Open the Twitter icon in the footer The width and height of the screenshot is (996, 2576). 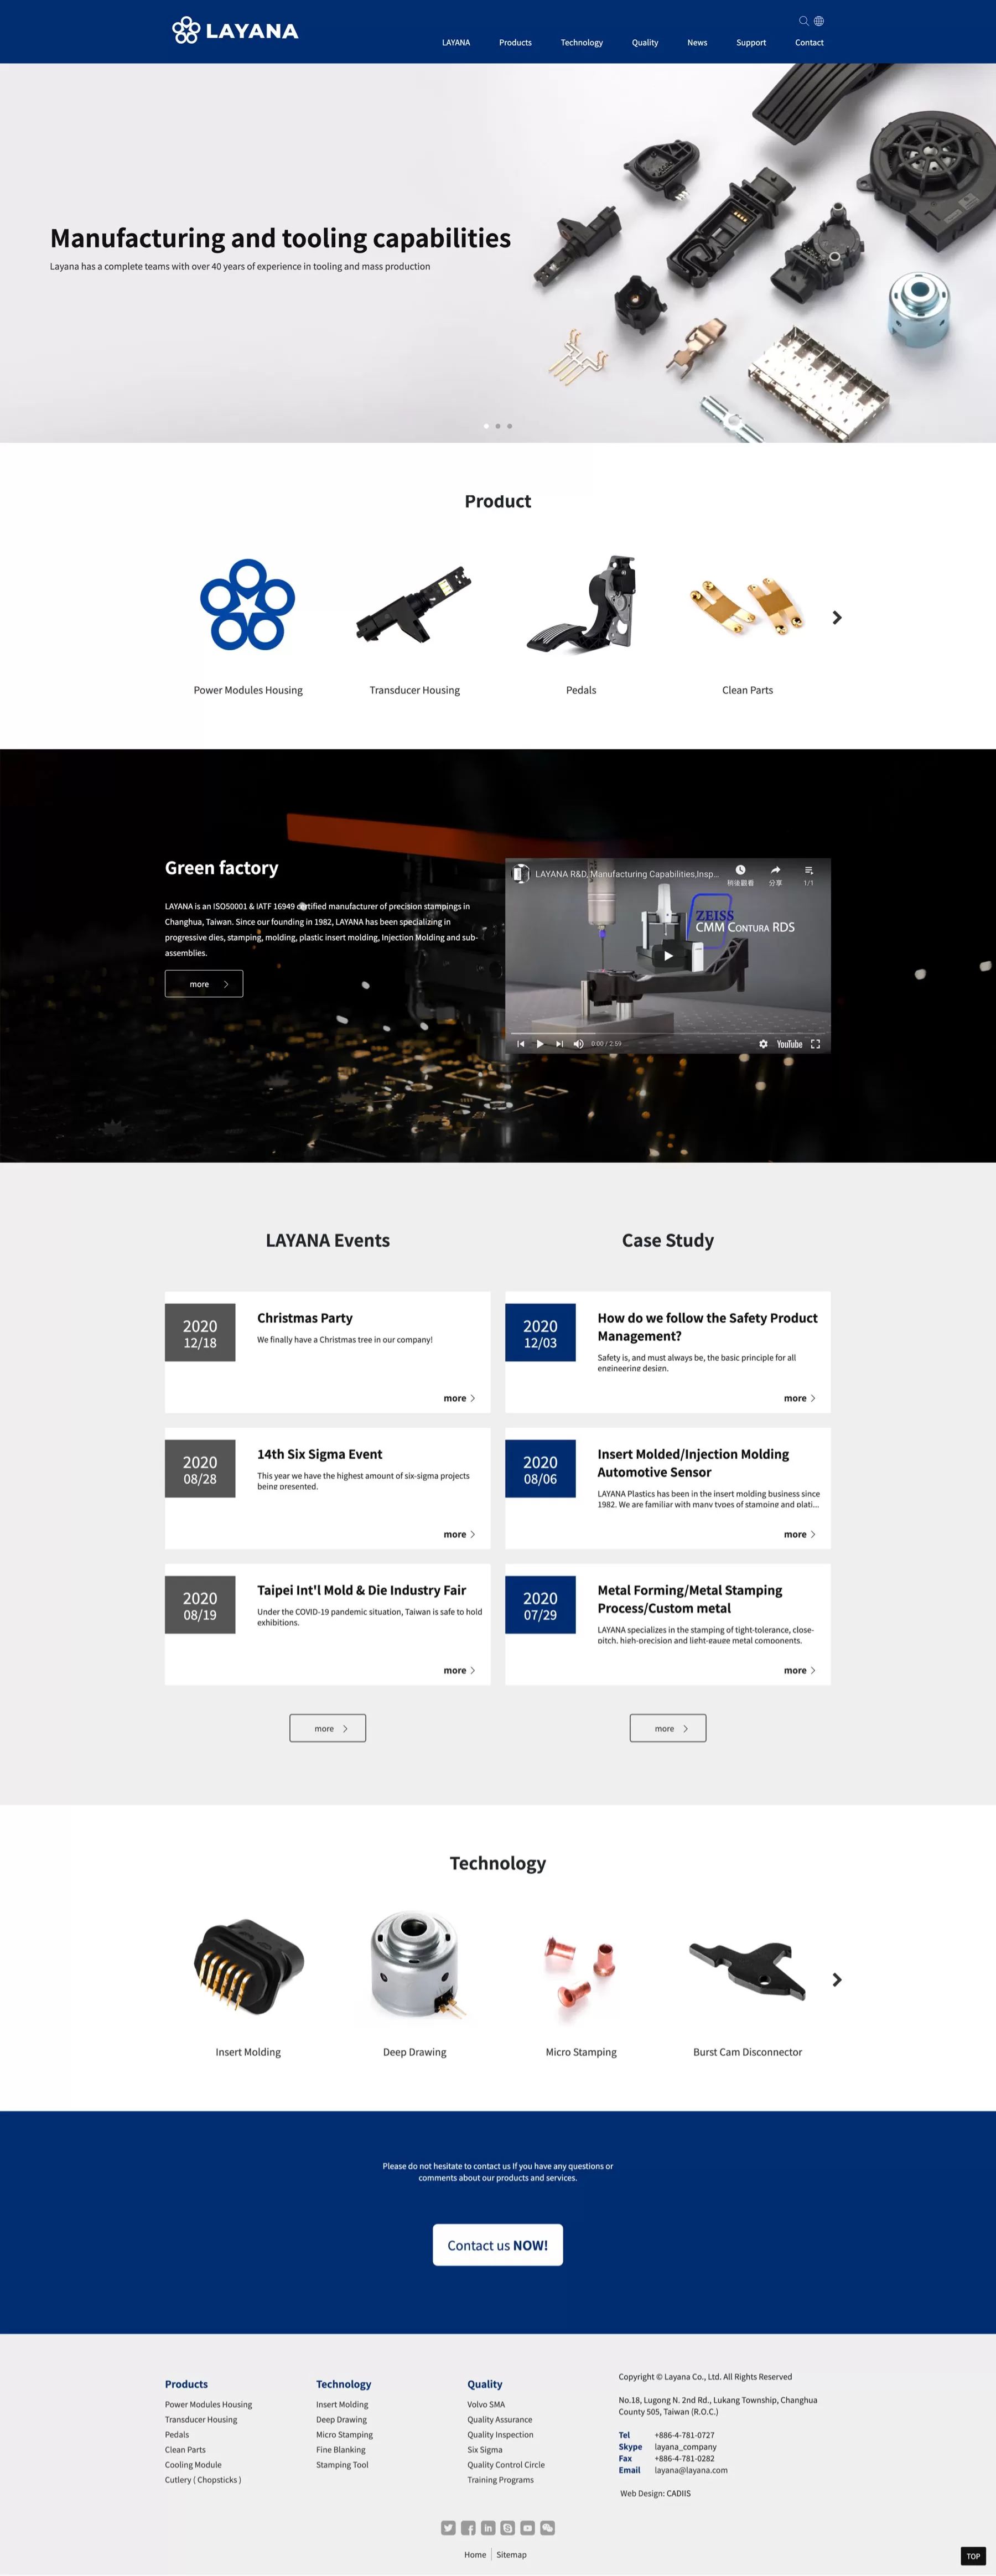click(448, 2528)
